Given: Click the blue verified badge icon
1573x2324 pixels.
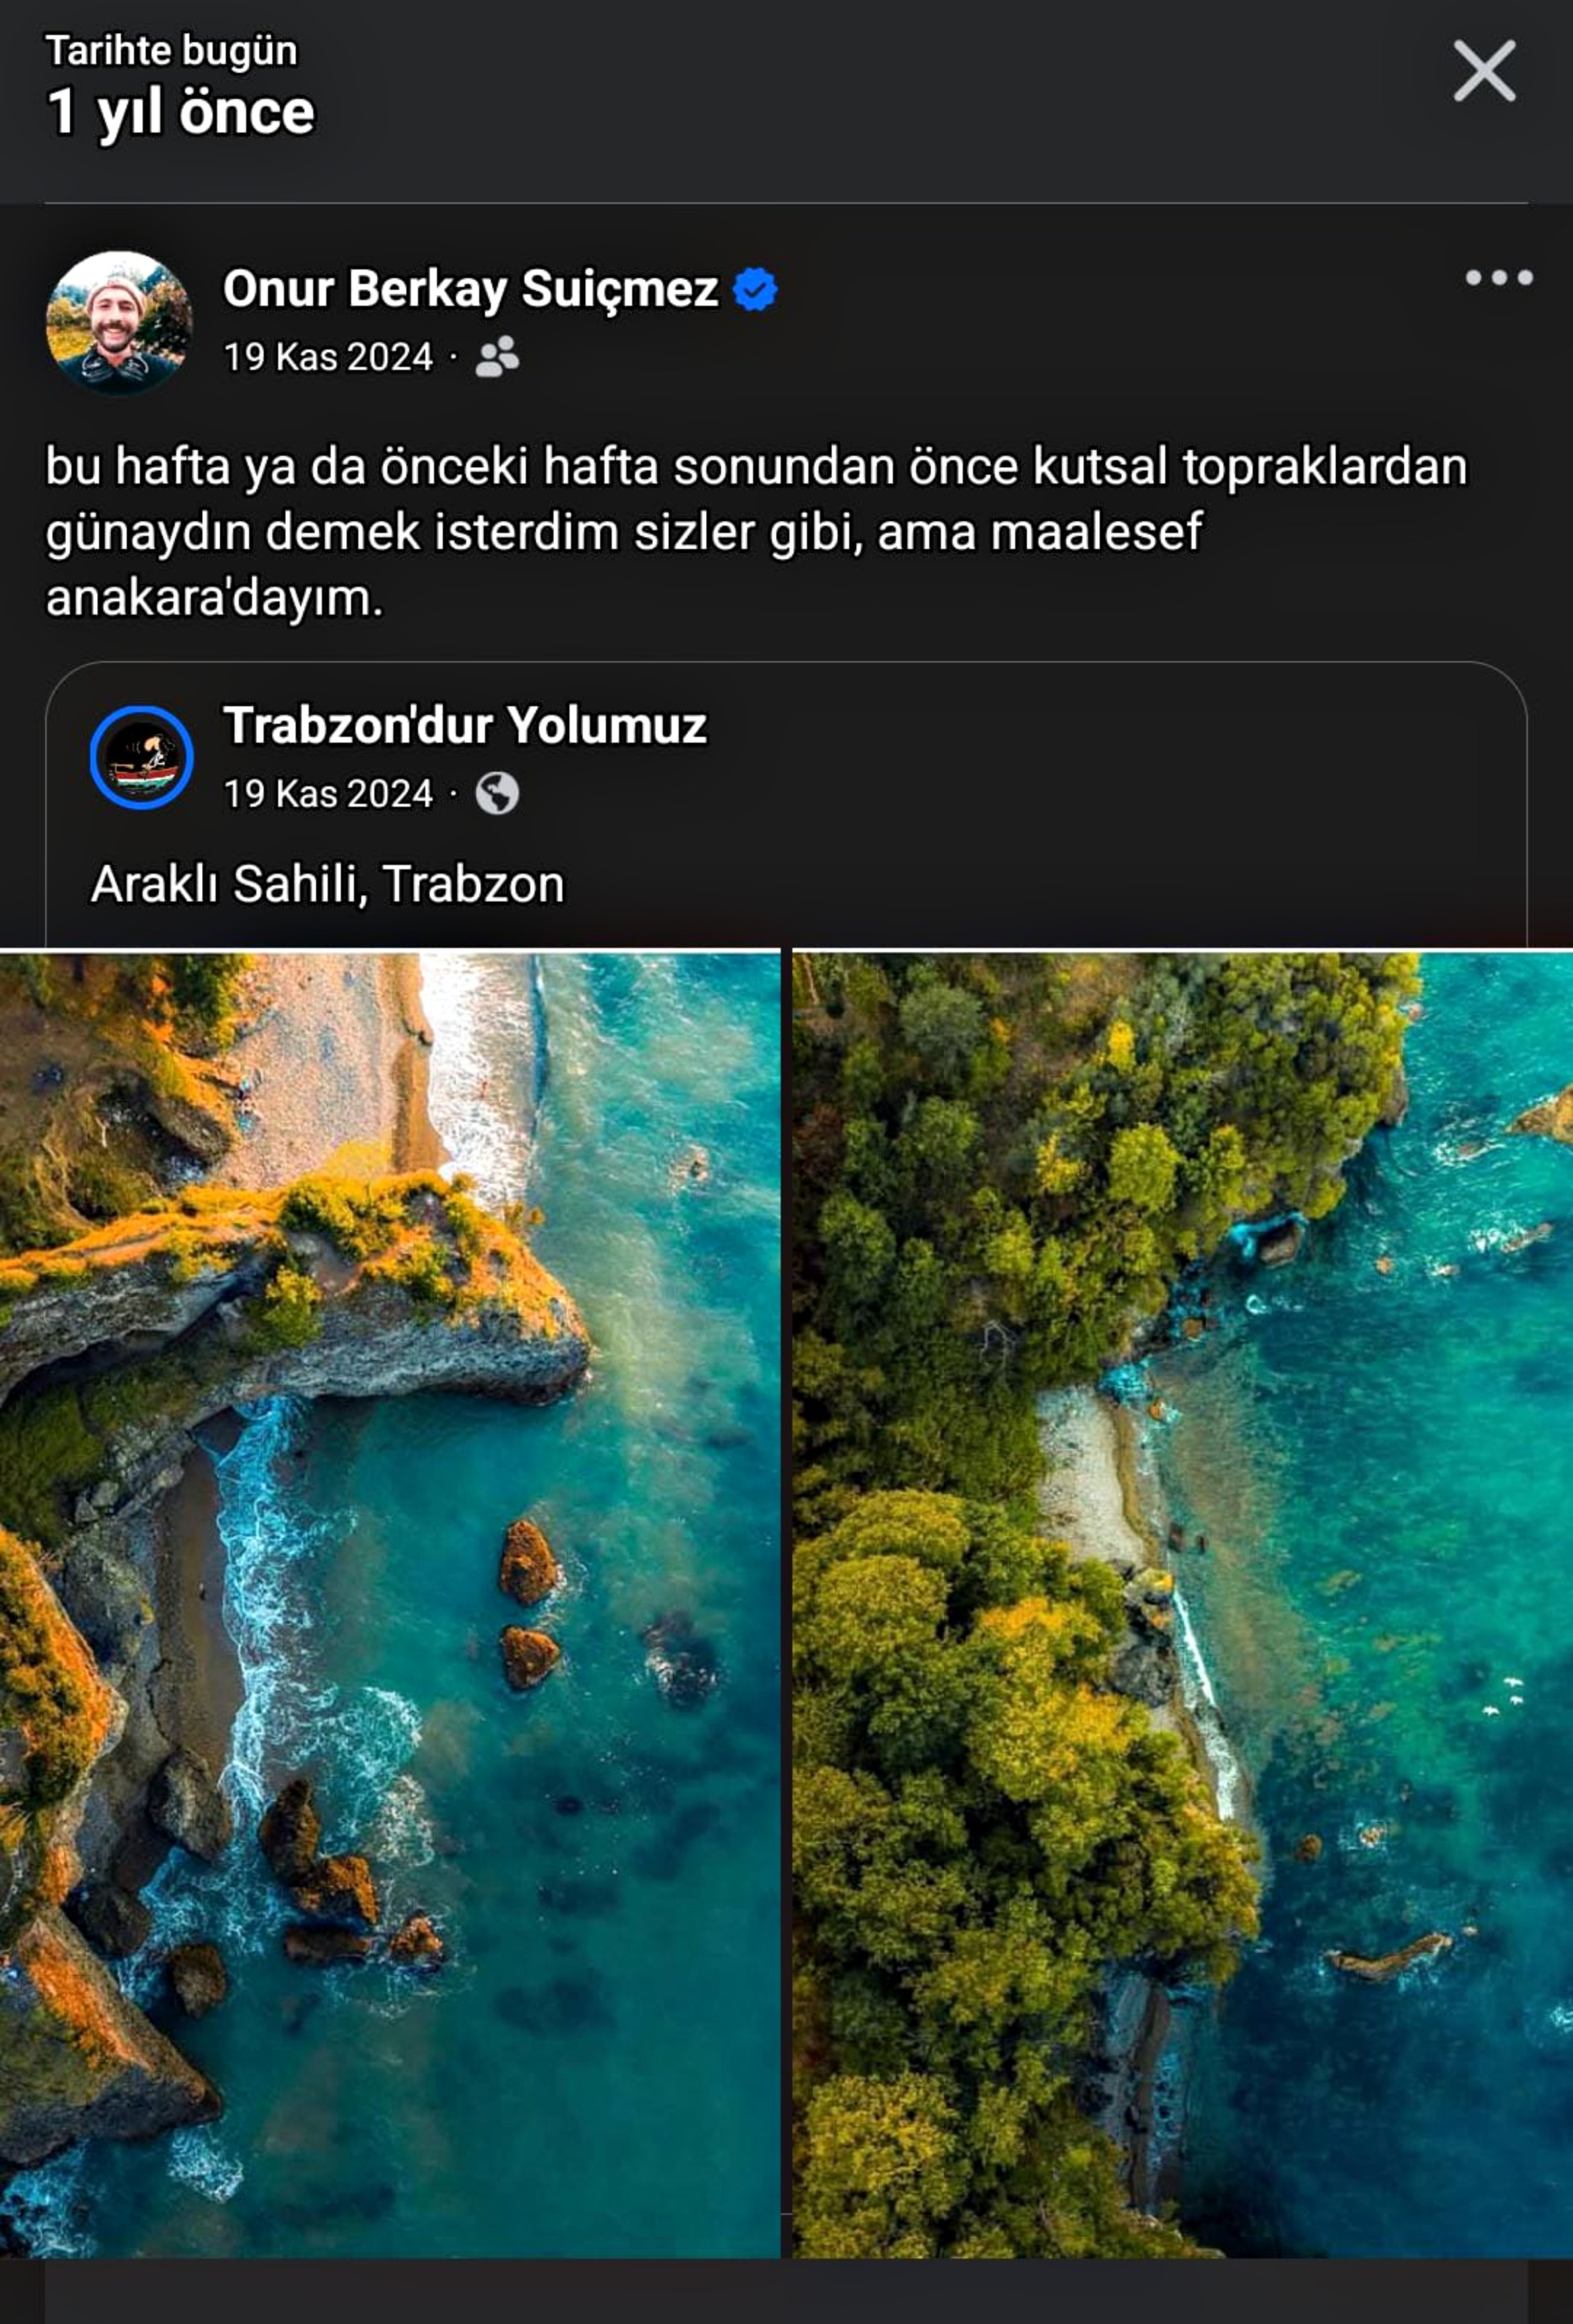Looking at the screenshot, I should (x=755, y=290).
